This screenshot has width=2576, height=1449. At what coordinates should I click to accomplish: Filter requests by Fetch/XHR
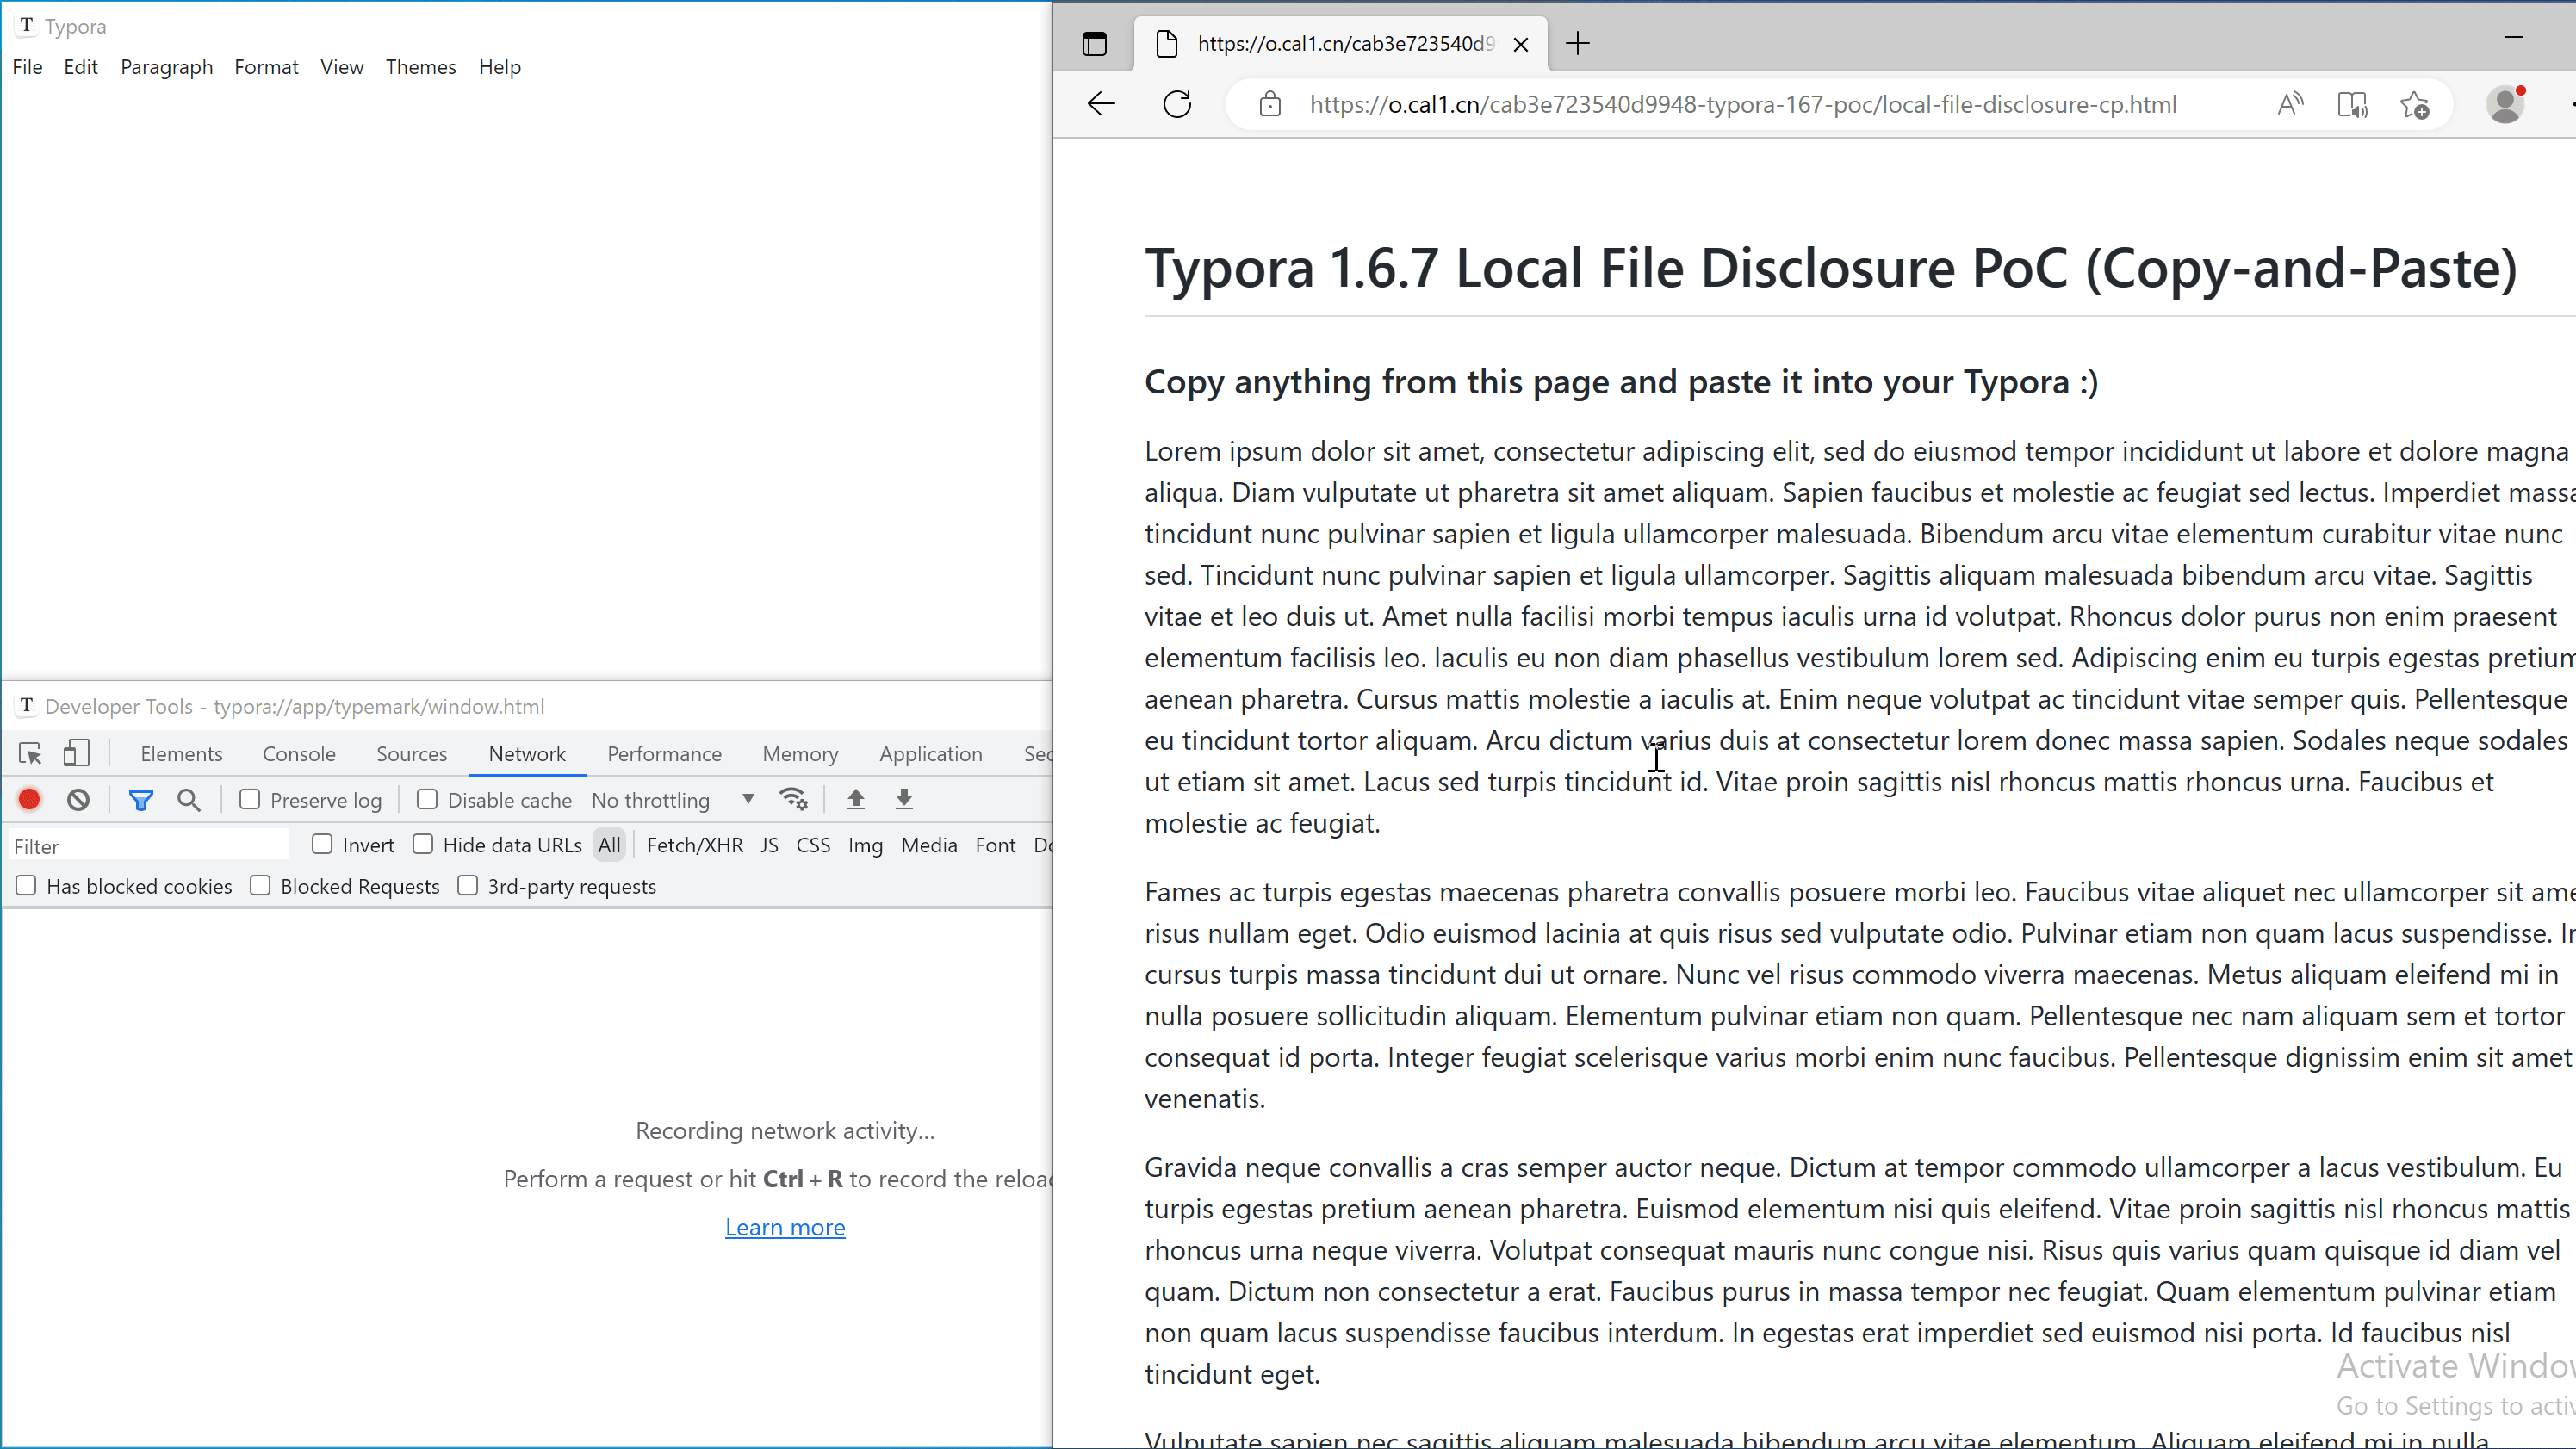point(694,845)
